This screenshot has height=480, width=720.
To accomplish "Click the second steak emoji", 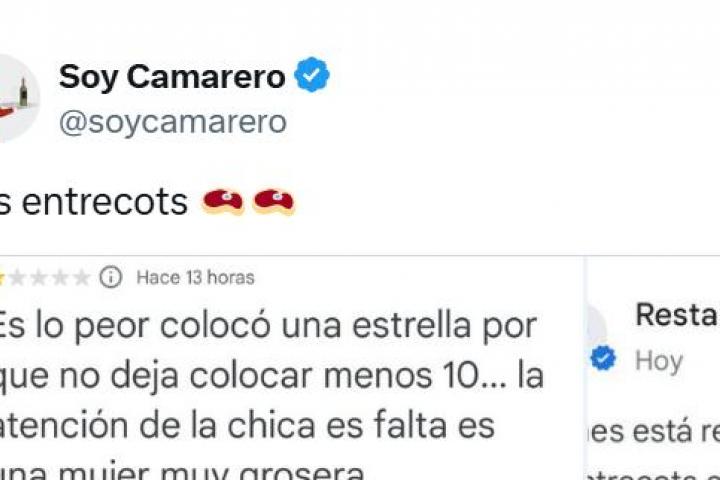I will [274, 201].
